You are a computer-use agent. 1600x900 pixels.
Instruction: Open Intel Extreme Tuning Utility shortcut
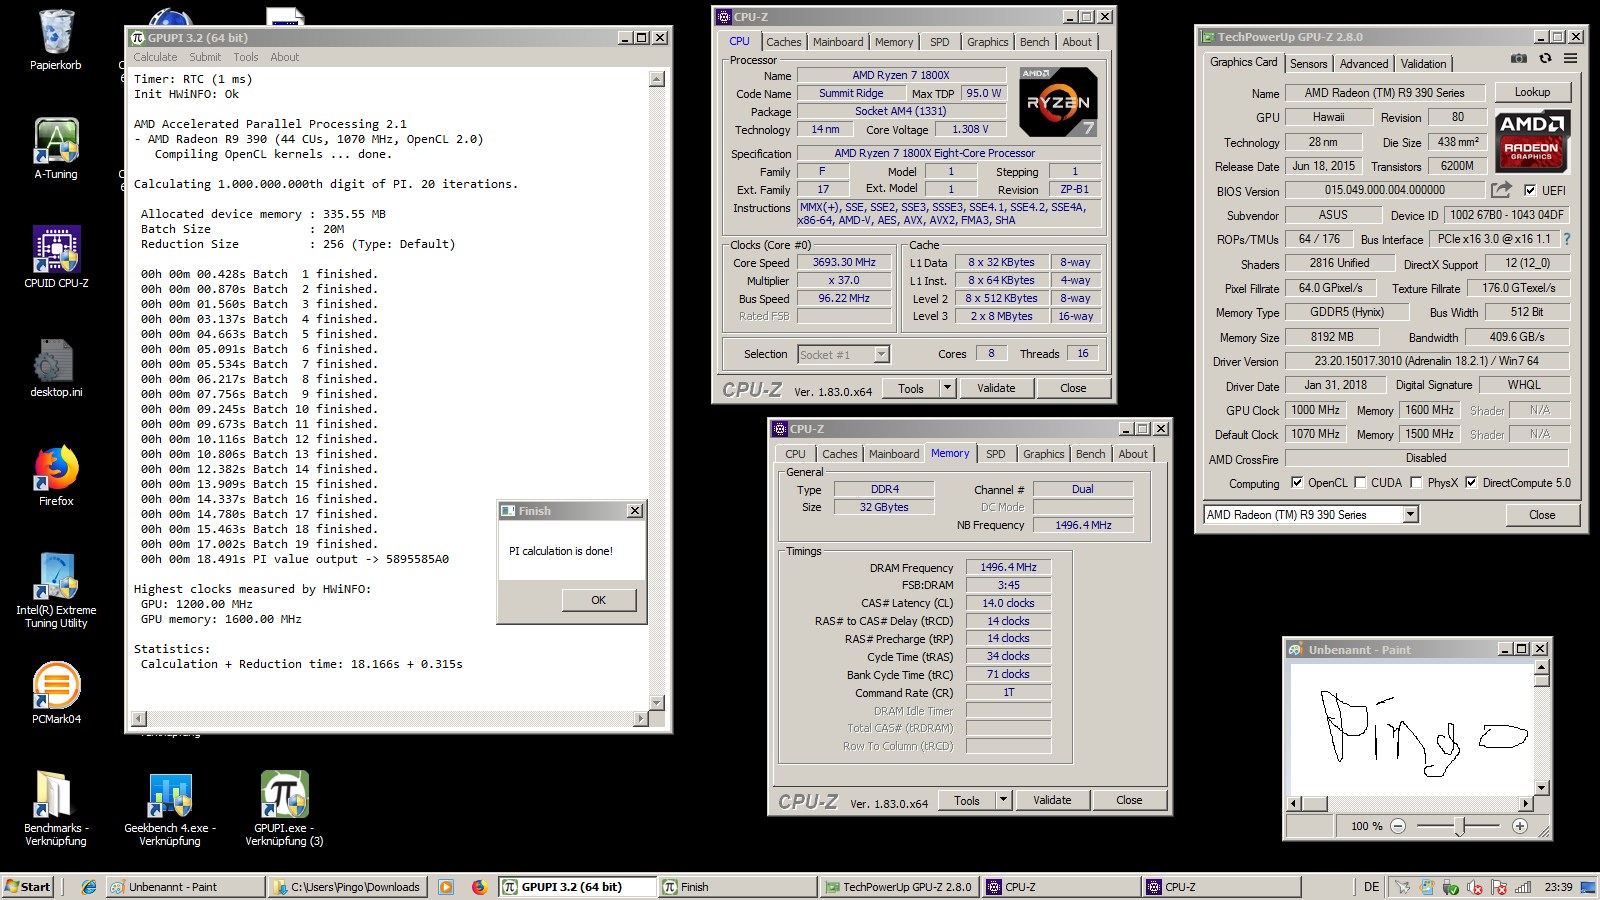point(56,590)
